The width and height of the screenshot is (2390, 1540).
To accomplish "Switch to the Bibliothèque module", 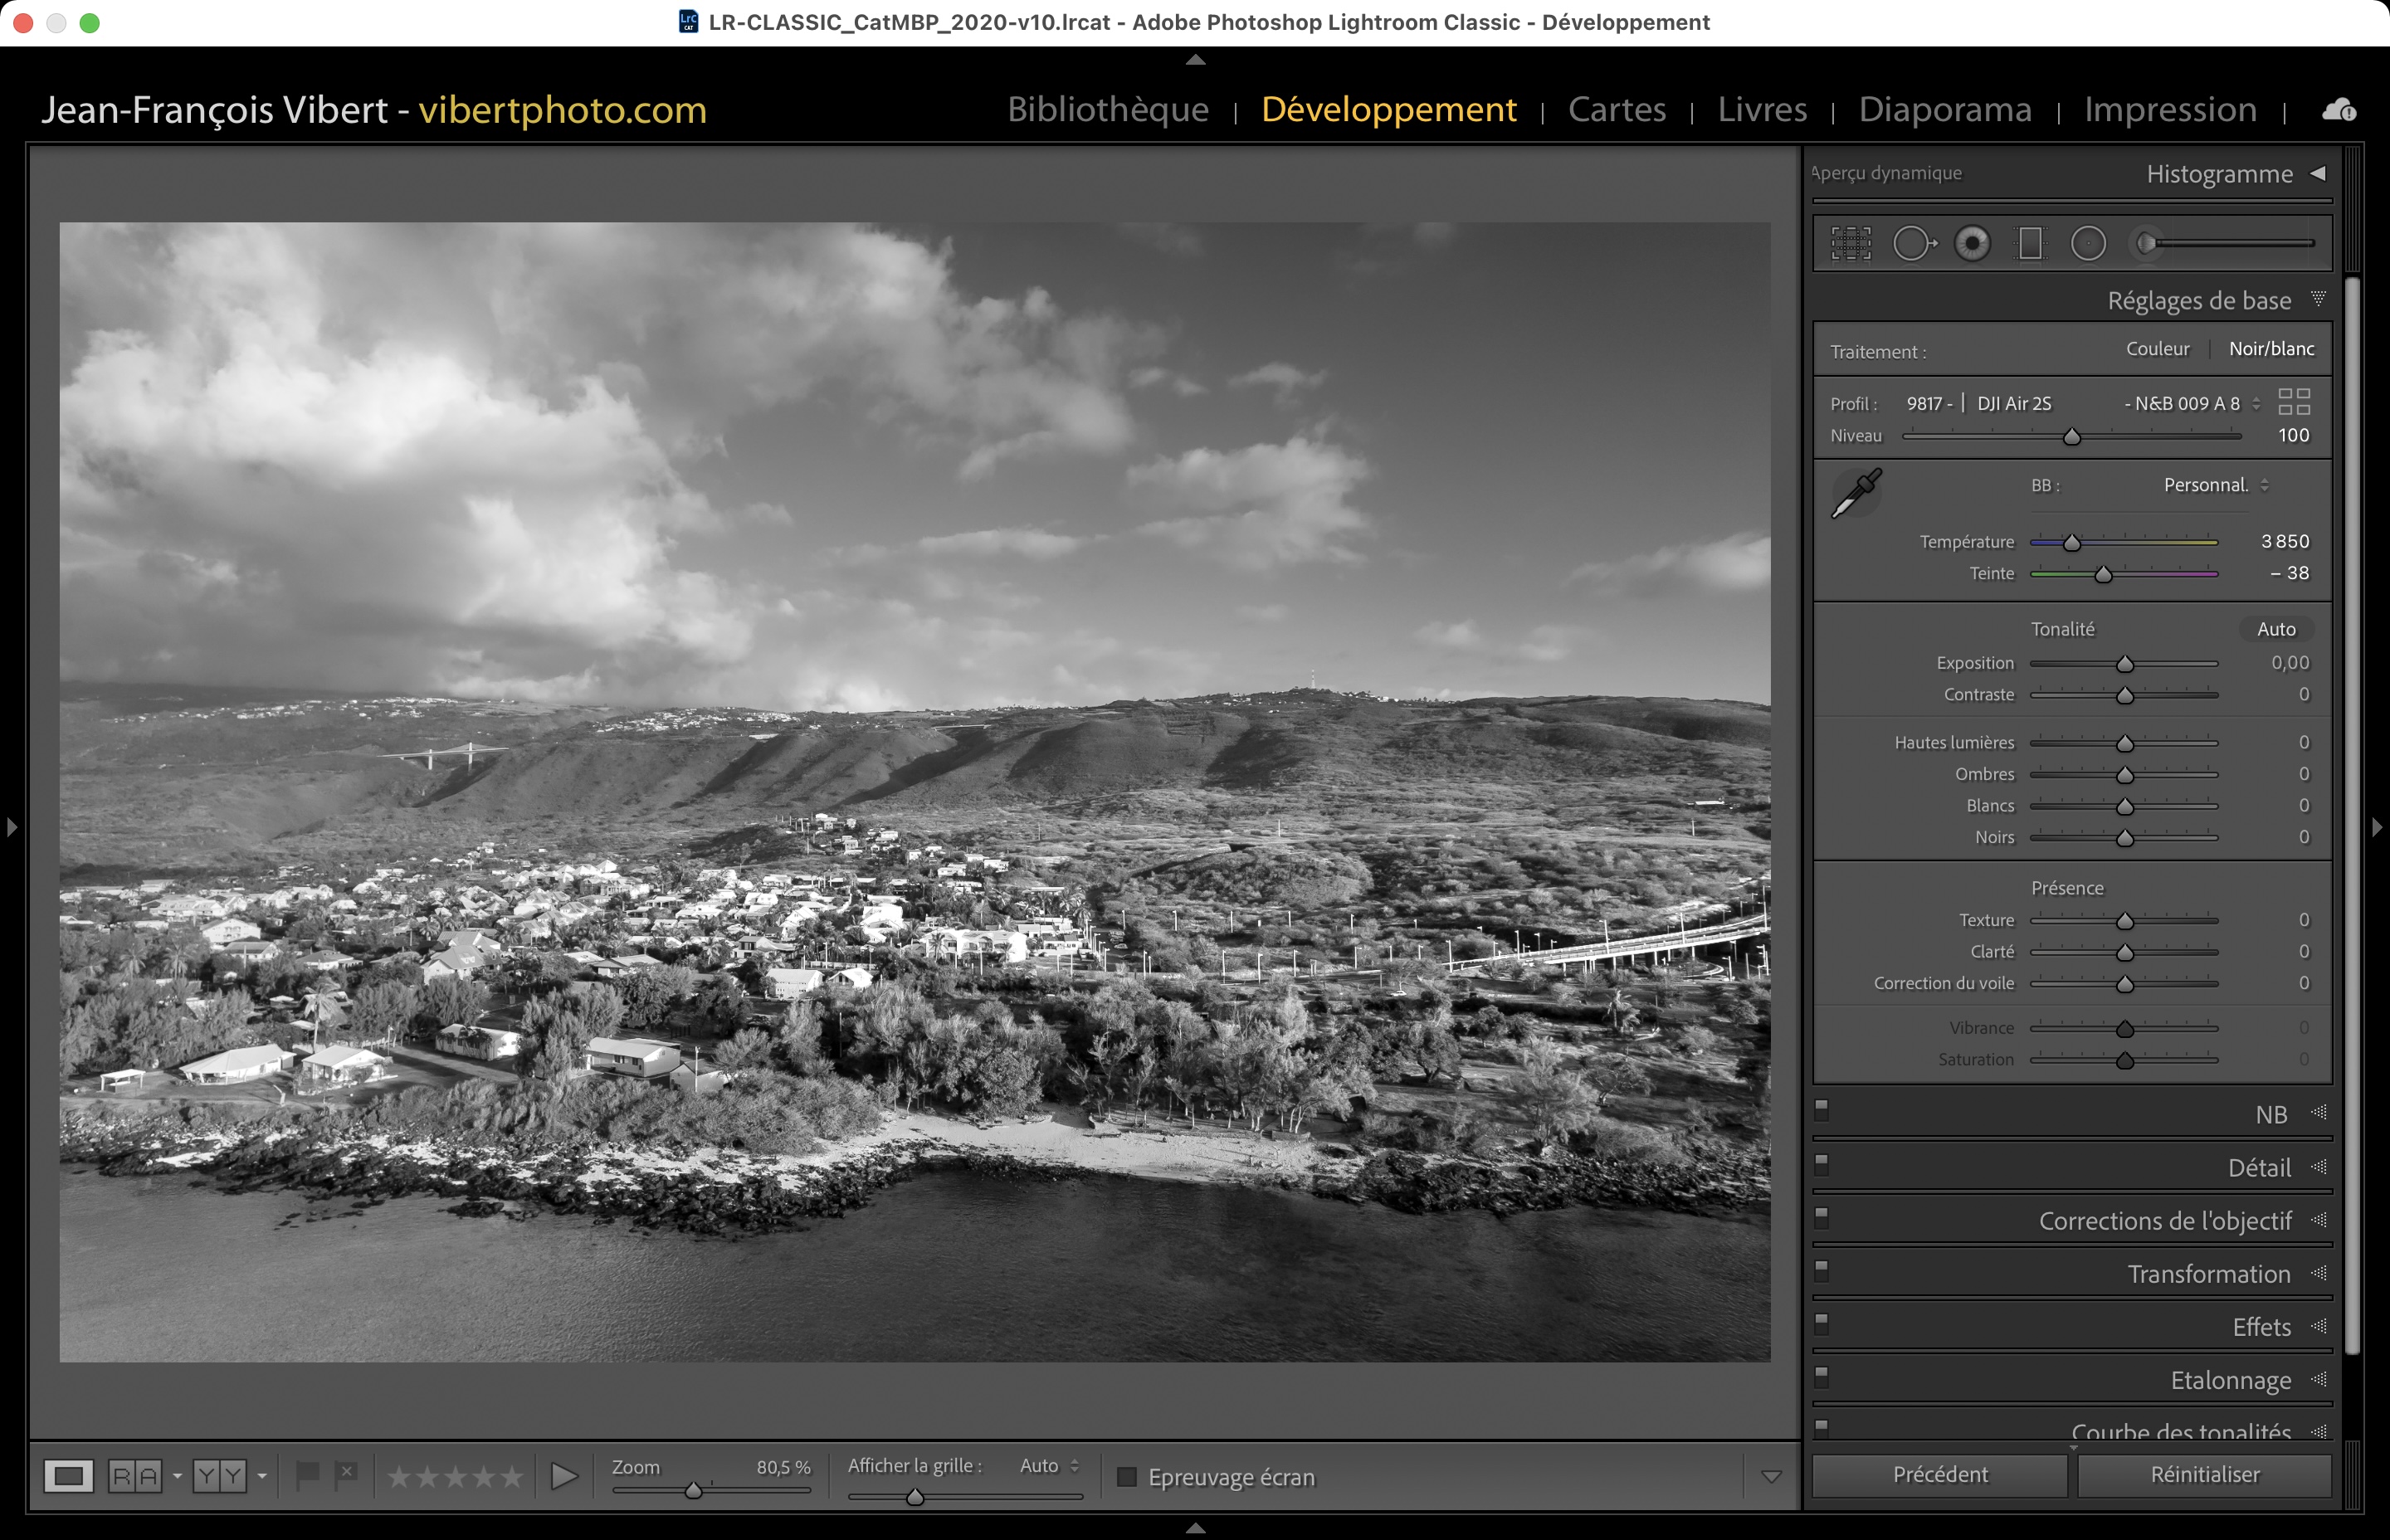I will coord(1107,109).
